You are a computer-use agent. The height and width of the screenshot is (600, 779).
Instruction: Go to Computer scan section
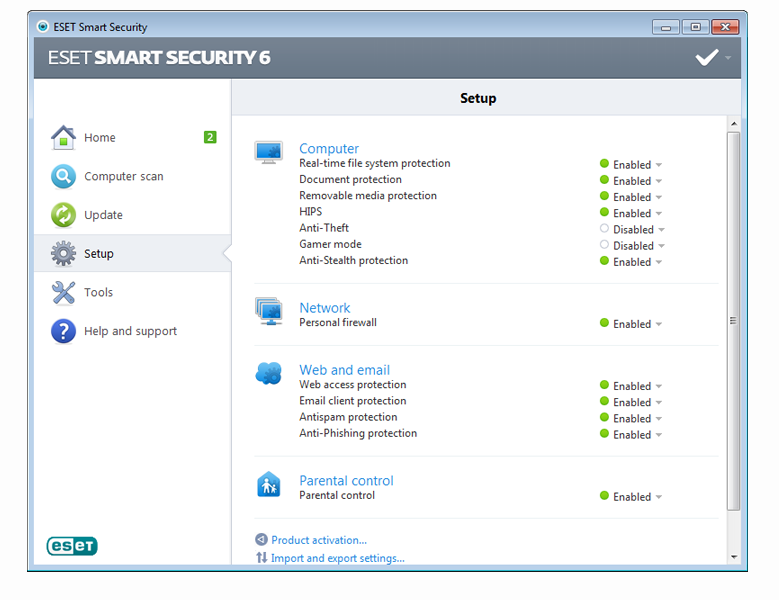pos(133,176)
